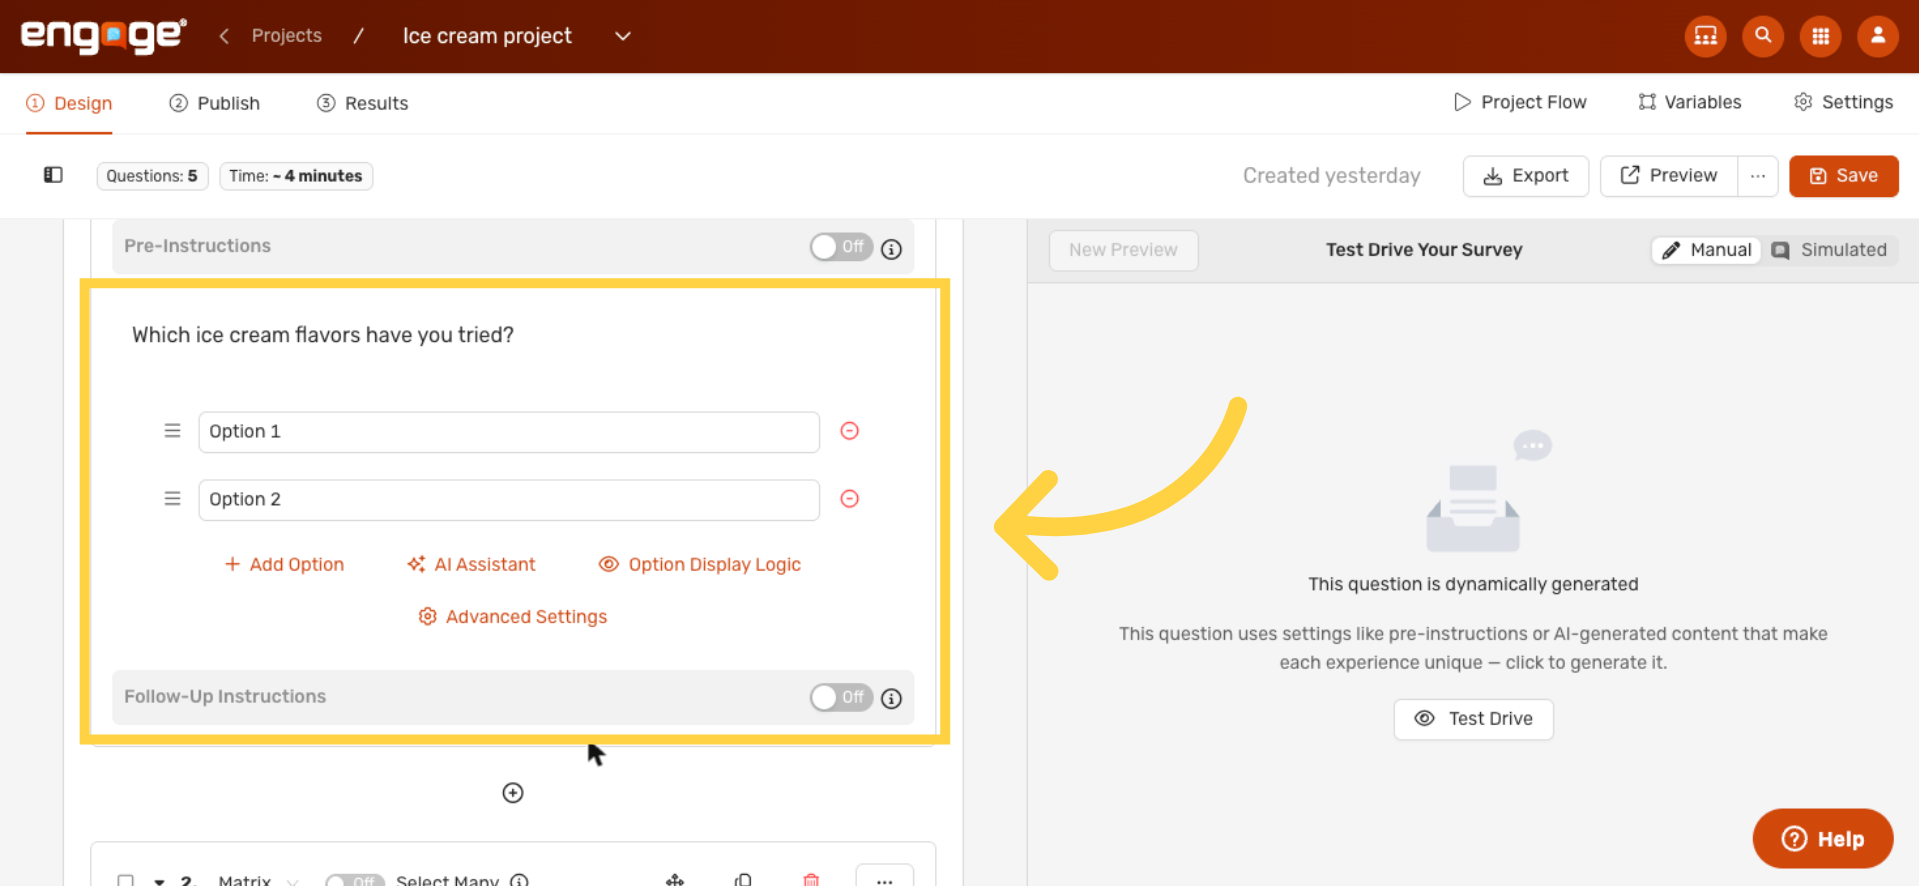
Task: Click the Export button
Action: click(1526, 176)
